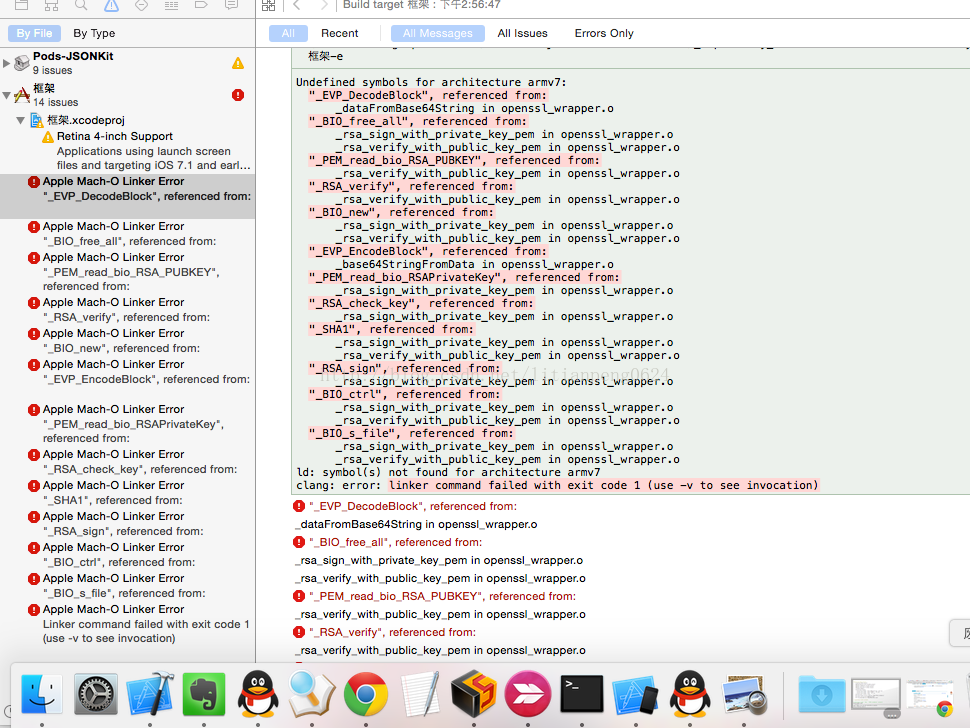Open the breakpoint navigator icon
The image size is (970, 728).
click(x=201, y=6)
